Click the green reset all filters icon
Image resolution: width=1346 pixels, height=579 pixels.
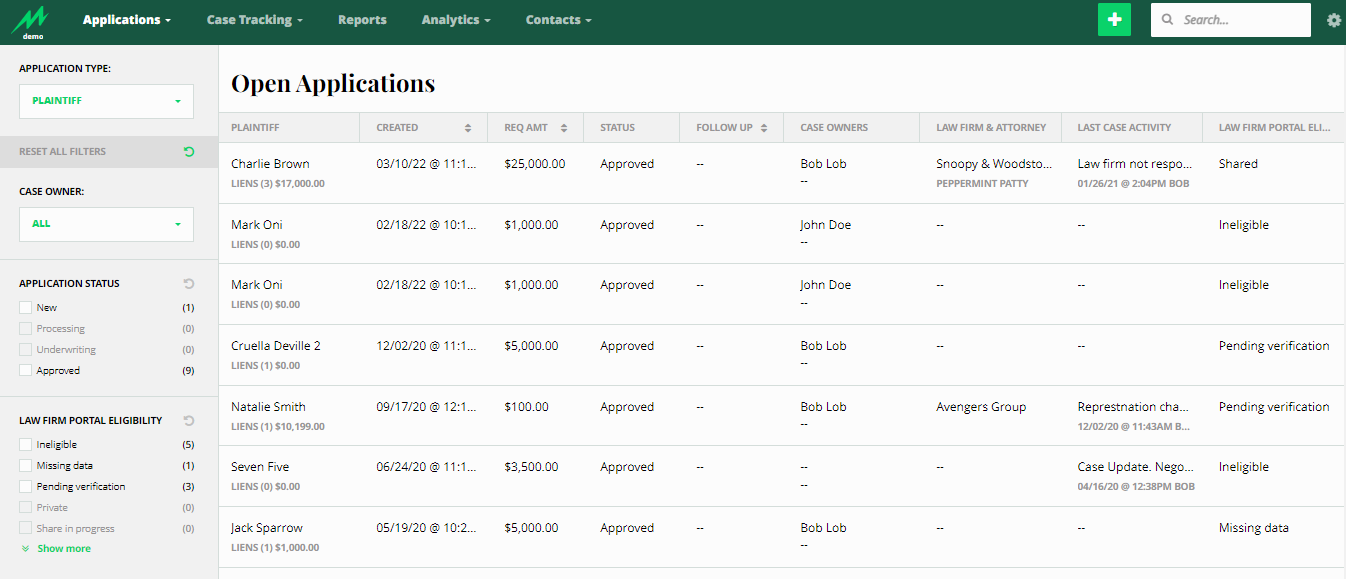[189, 152]
